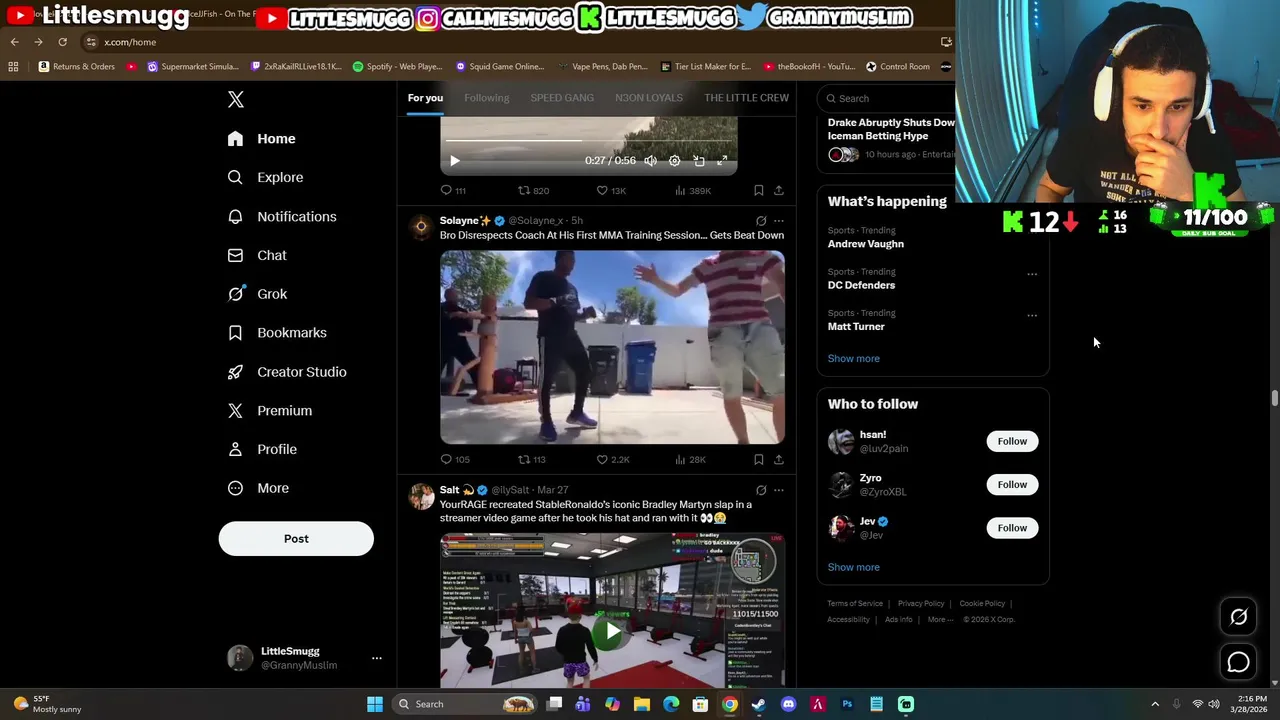This screenshot has height=720, width=1280.
Task: Show more under What's happening
Action: pos(854,358)
